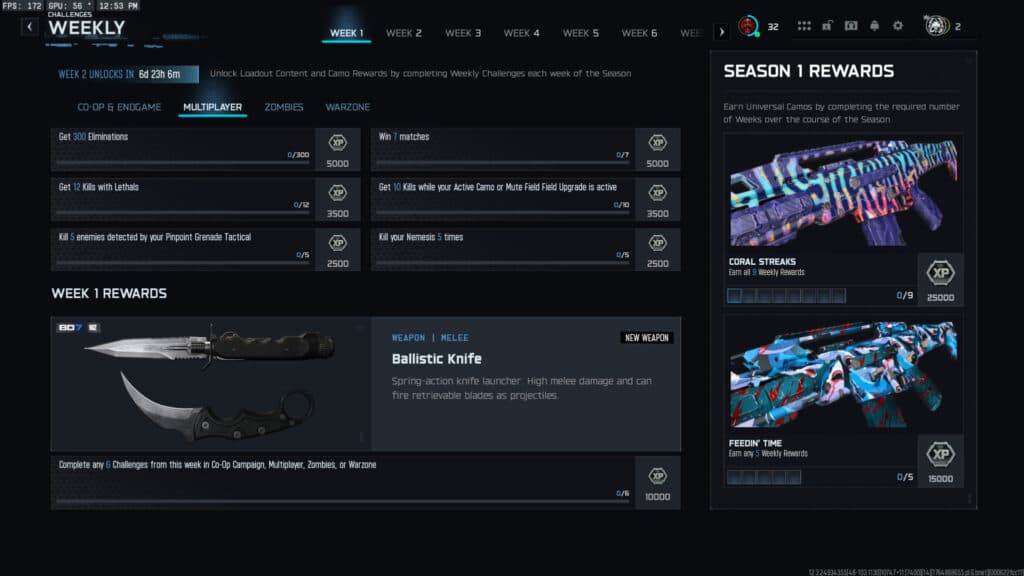Click the back arrow next to Weekly header
The image size is (1024, 576).
coord(27,27)
